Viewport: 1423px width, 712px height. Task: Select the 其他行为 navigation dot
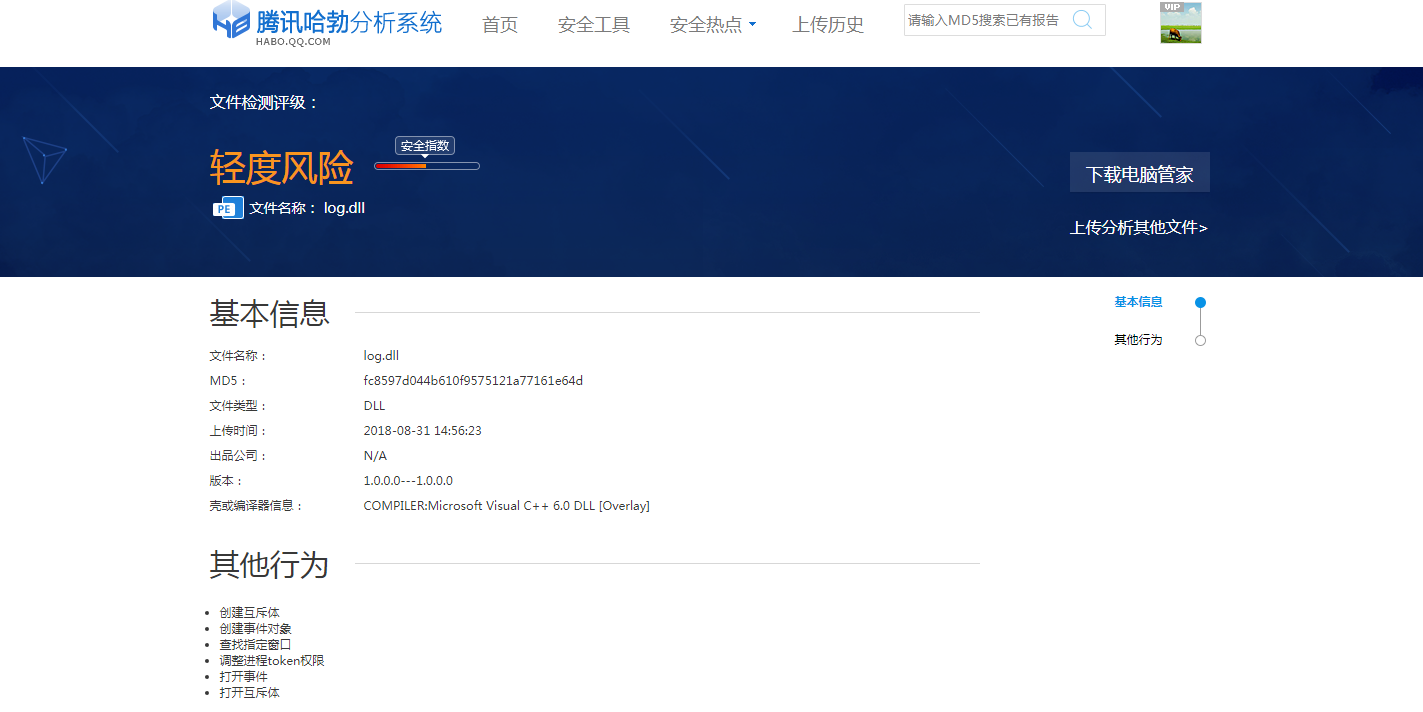point(1201,340)
